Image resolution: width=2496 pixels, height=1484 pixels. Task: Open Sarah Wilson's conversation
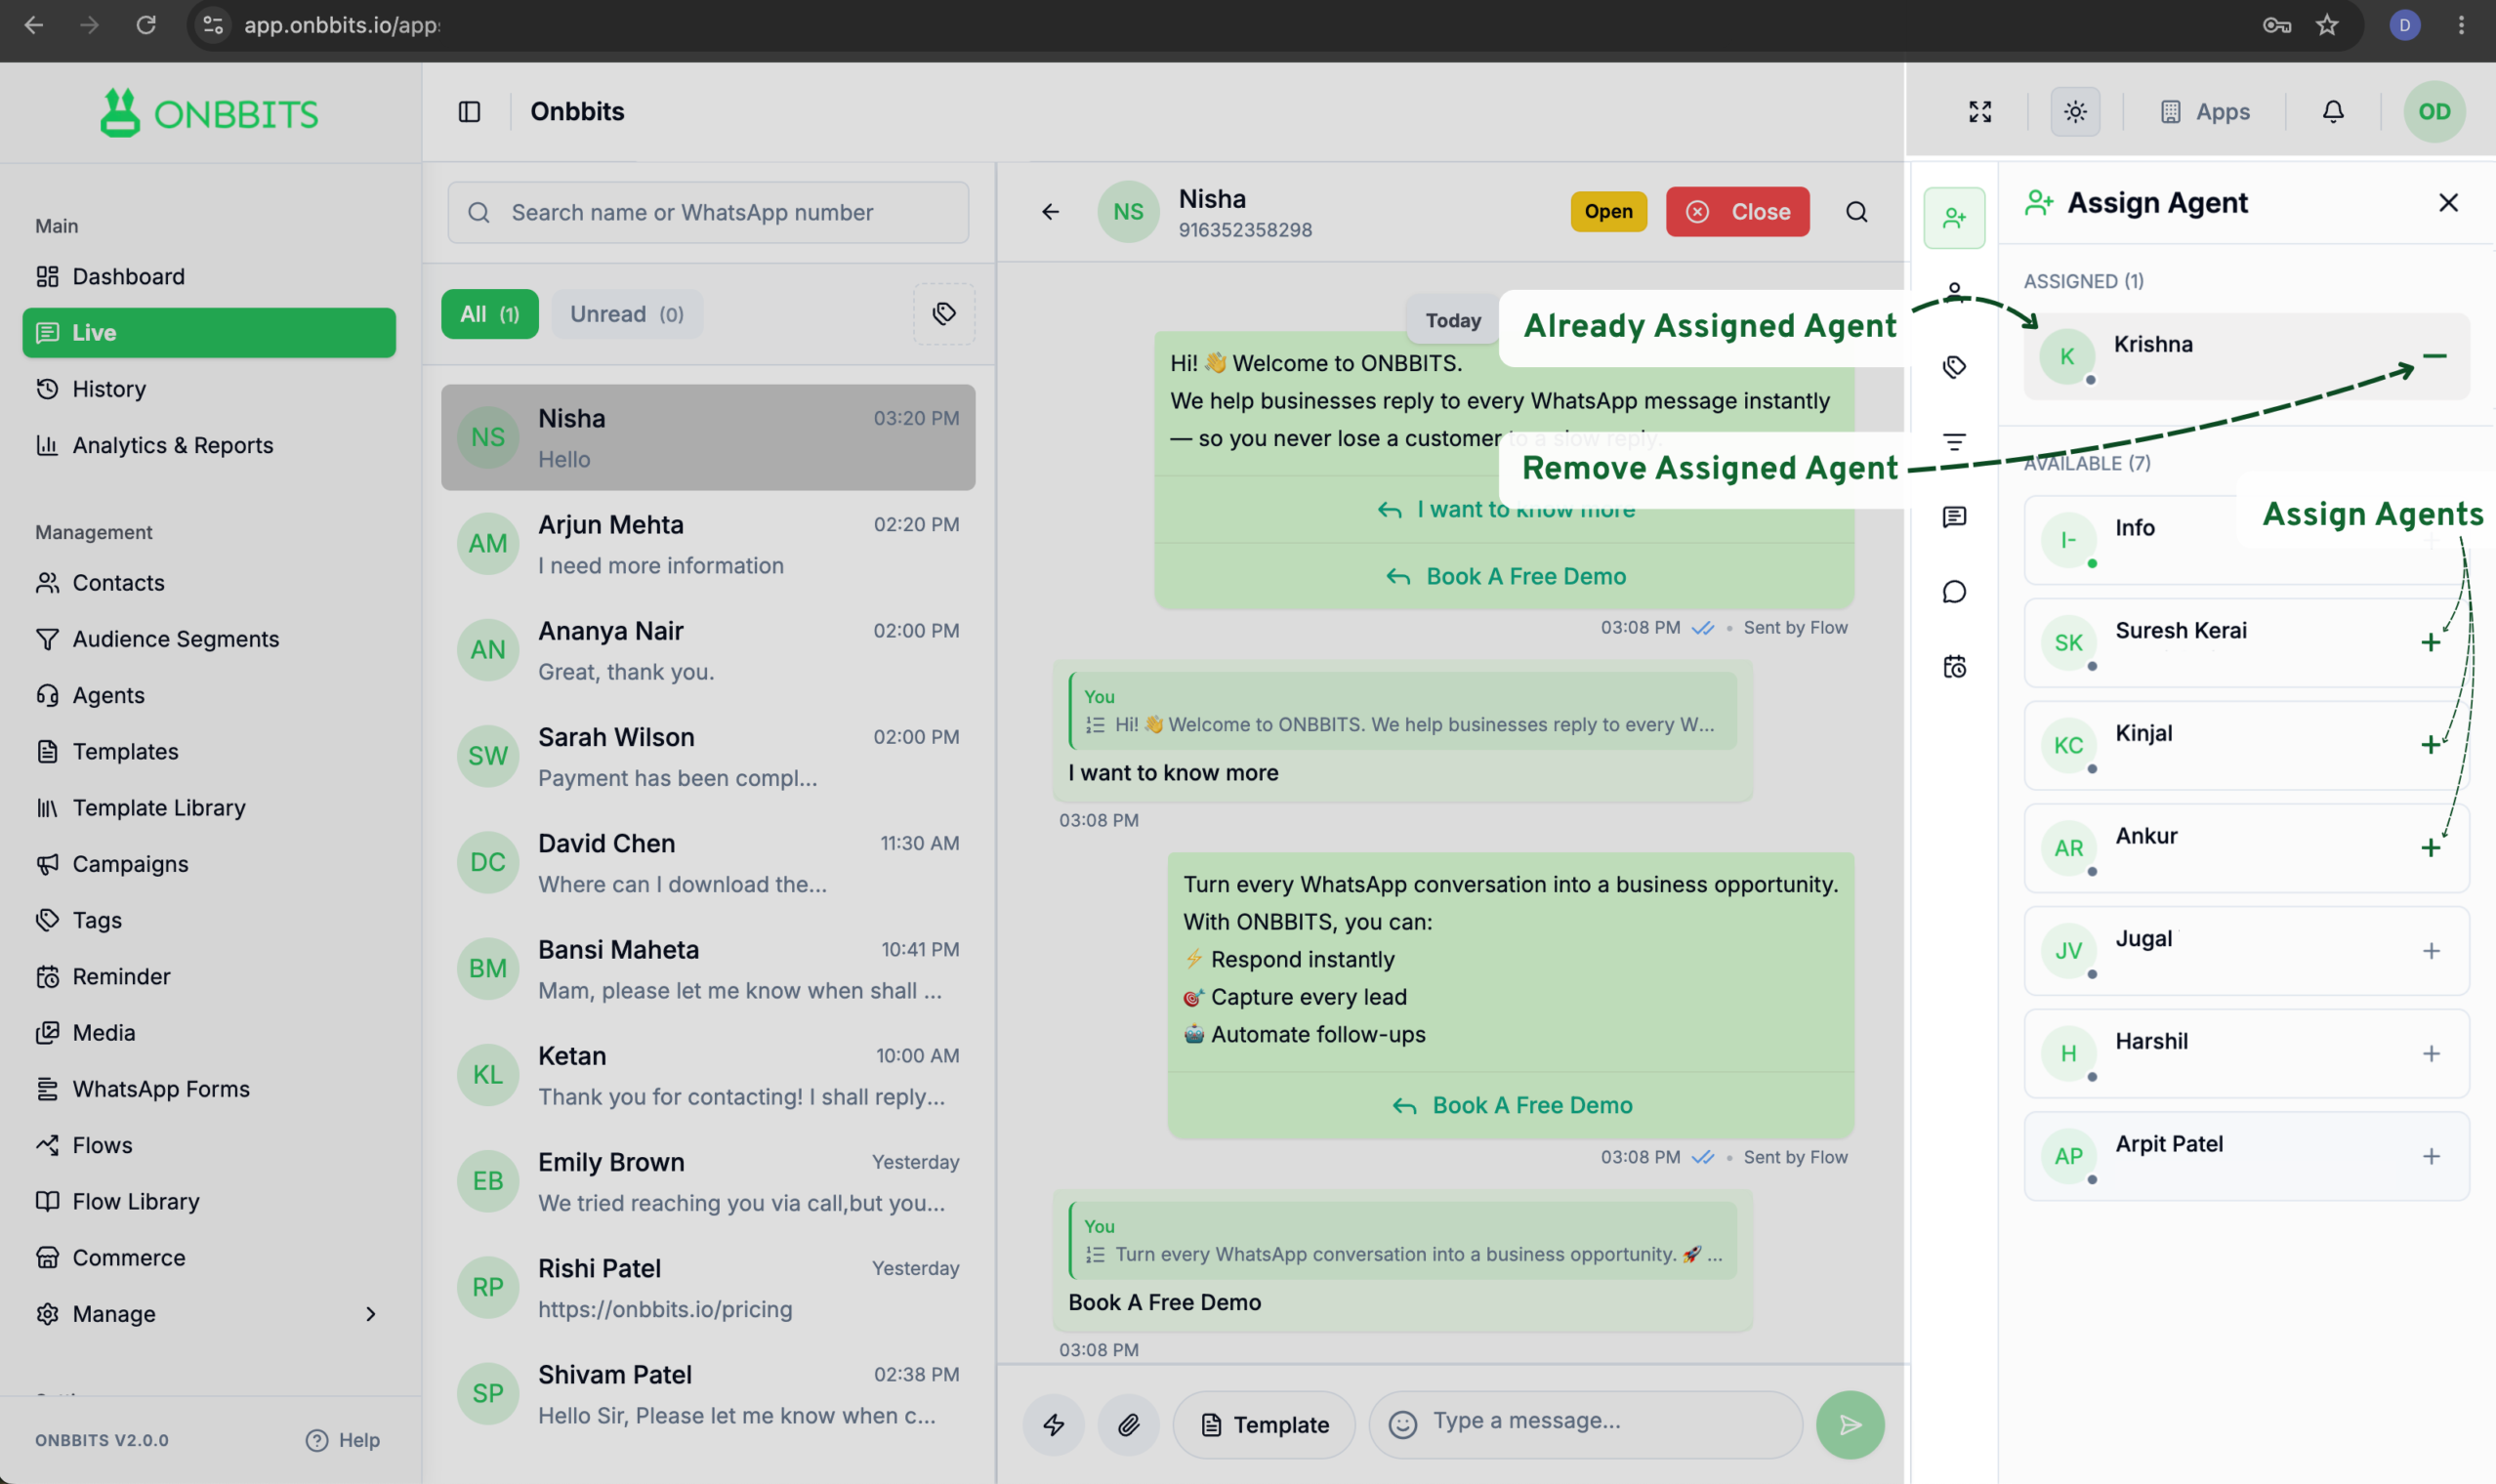click(x=708, y=757)
